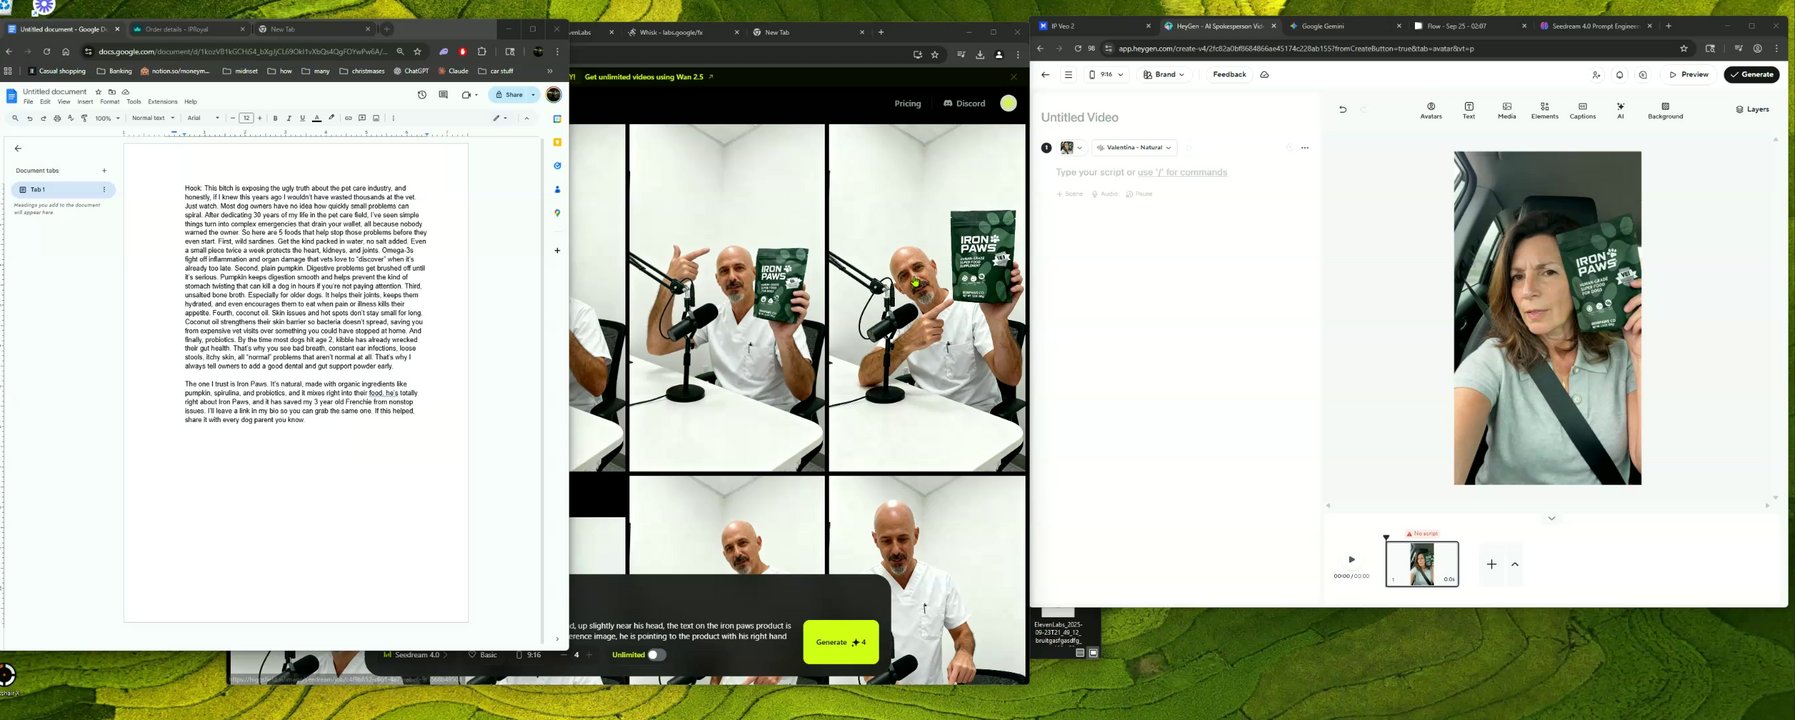Open Layers panel in HeyGen
Screen dimensions: 1795x720
point(1752,110)
